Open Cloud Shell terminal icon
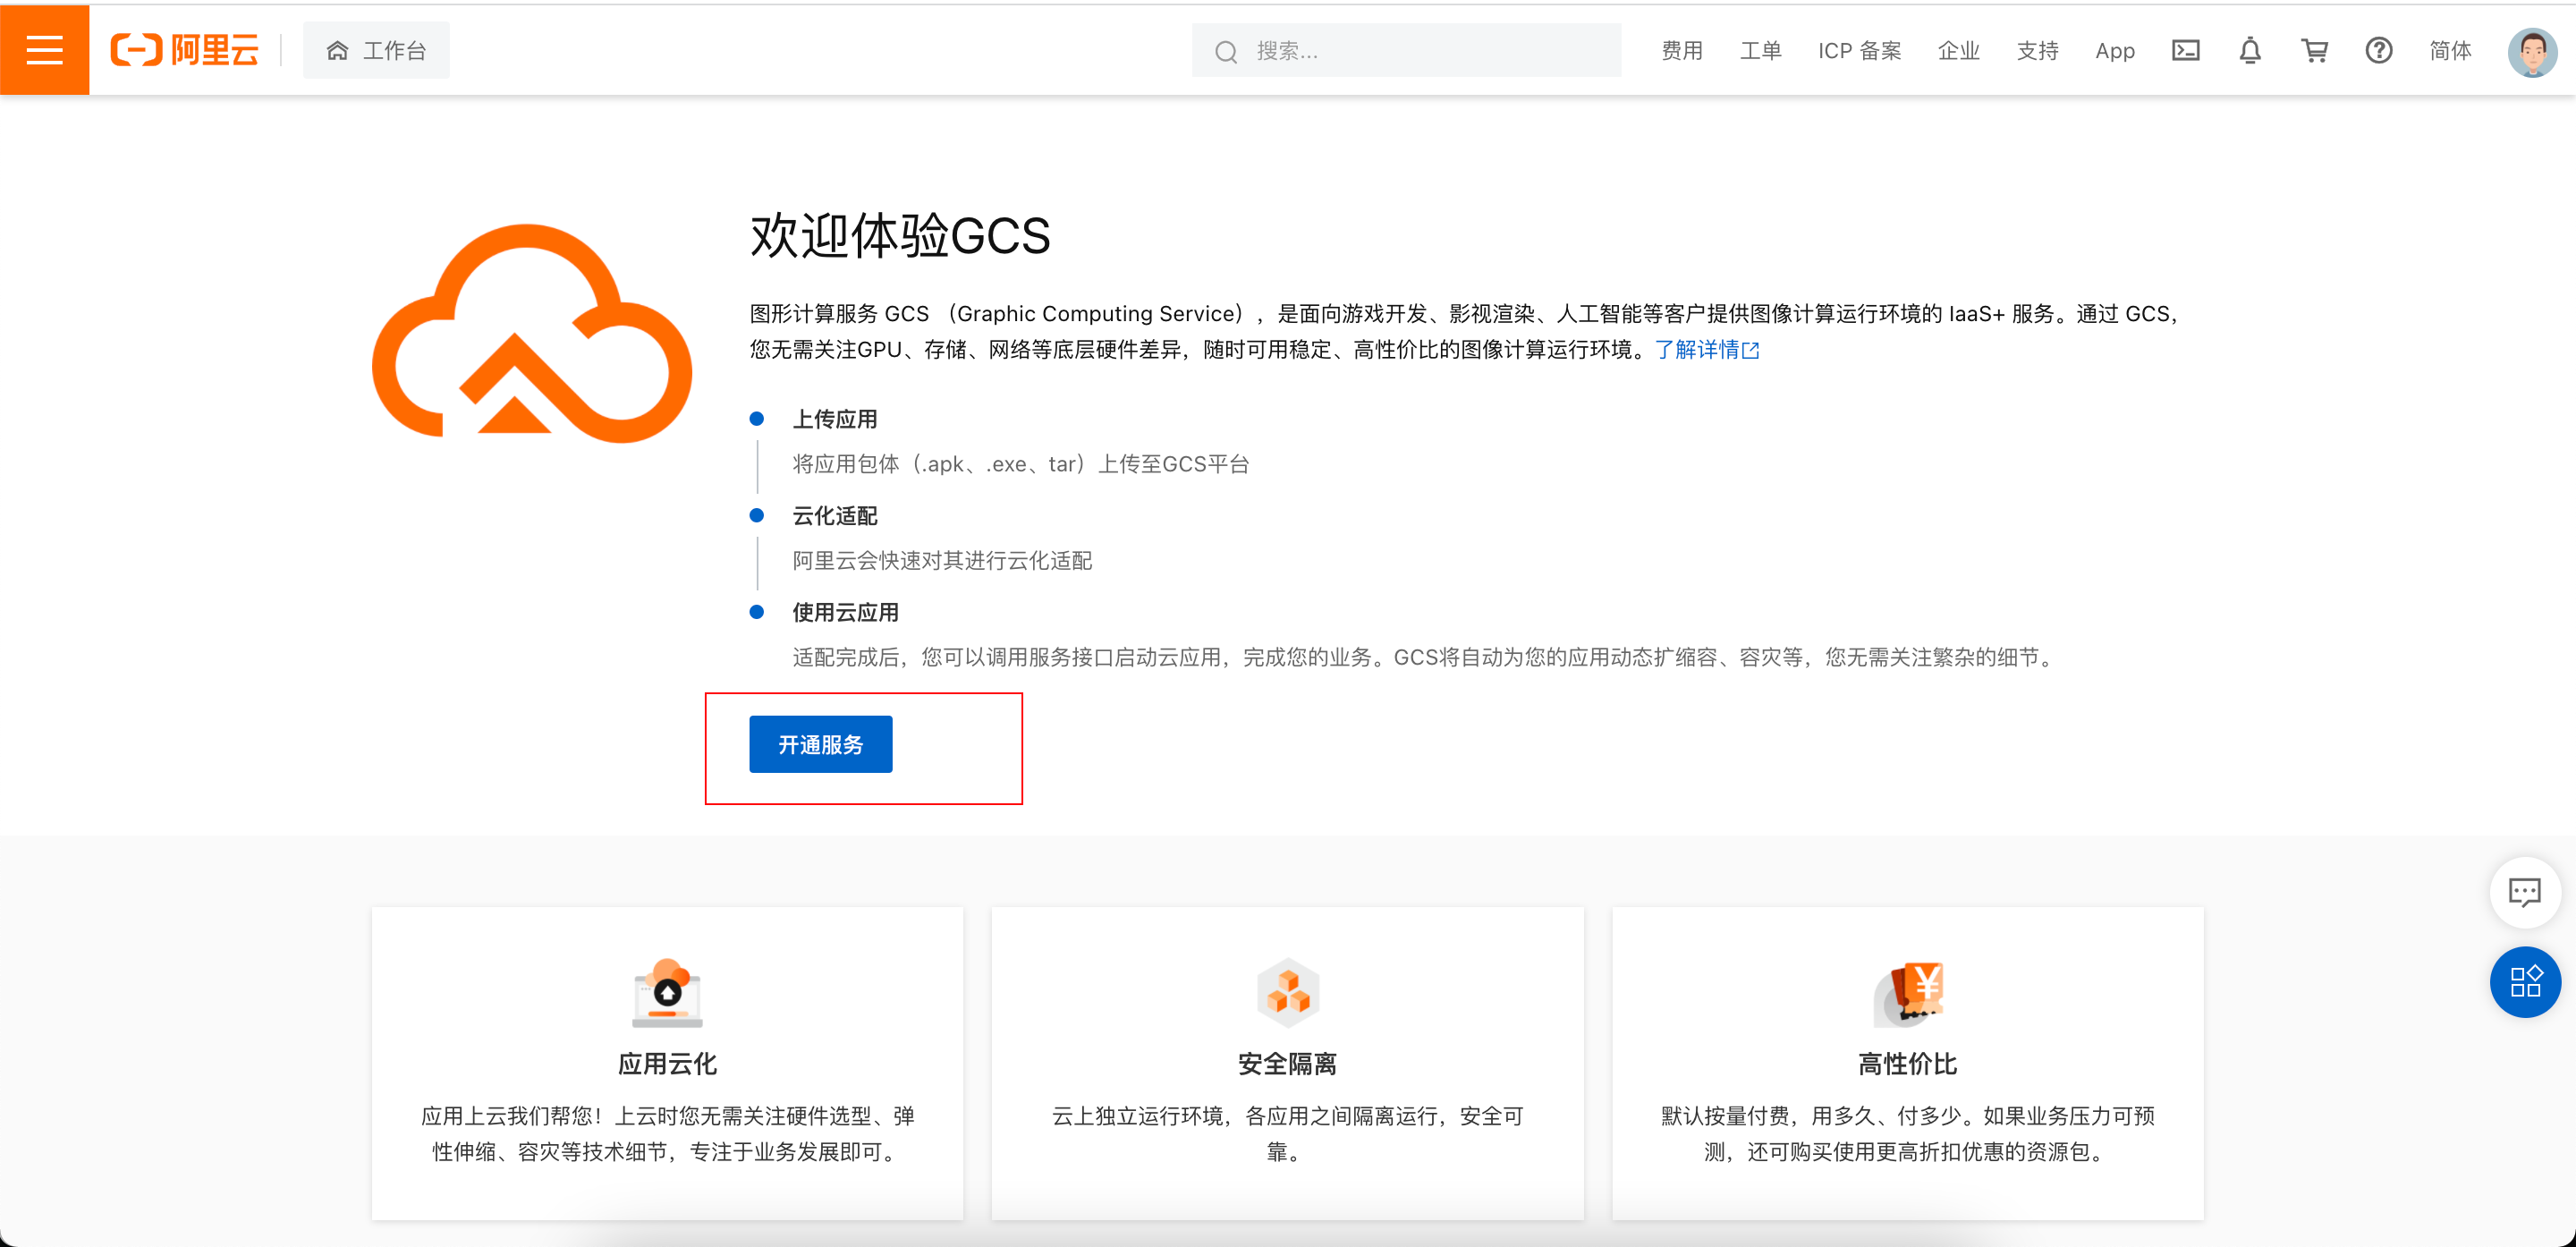The height and width of the screenshot is (1247, 2576). [2185, 50]
